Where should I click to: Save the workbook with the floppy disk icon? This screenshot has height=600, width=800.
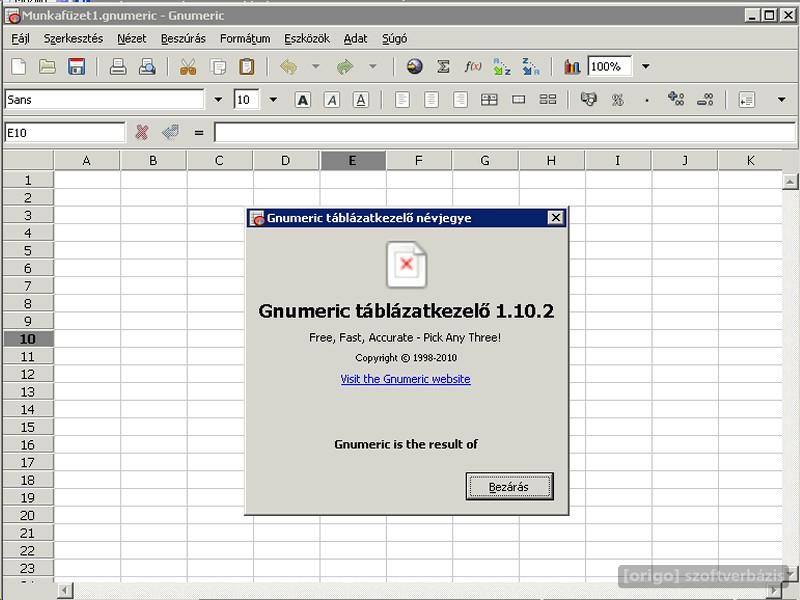tap(77, 67)
